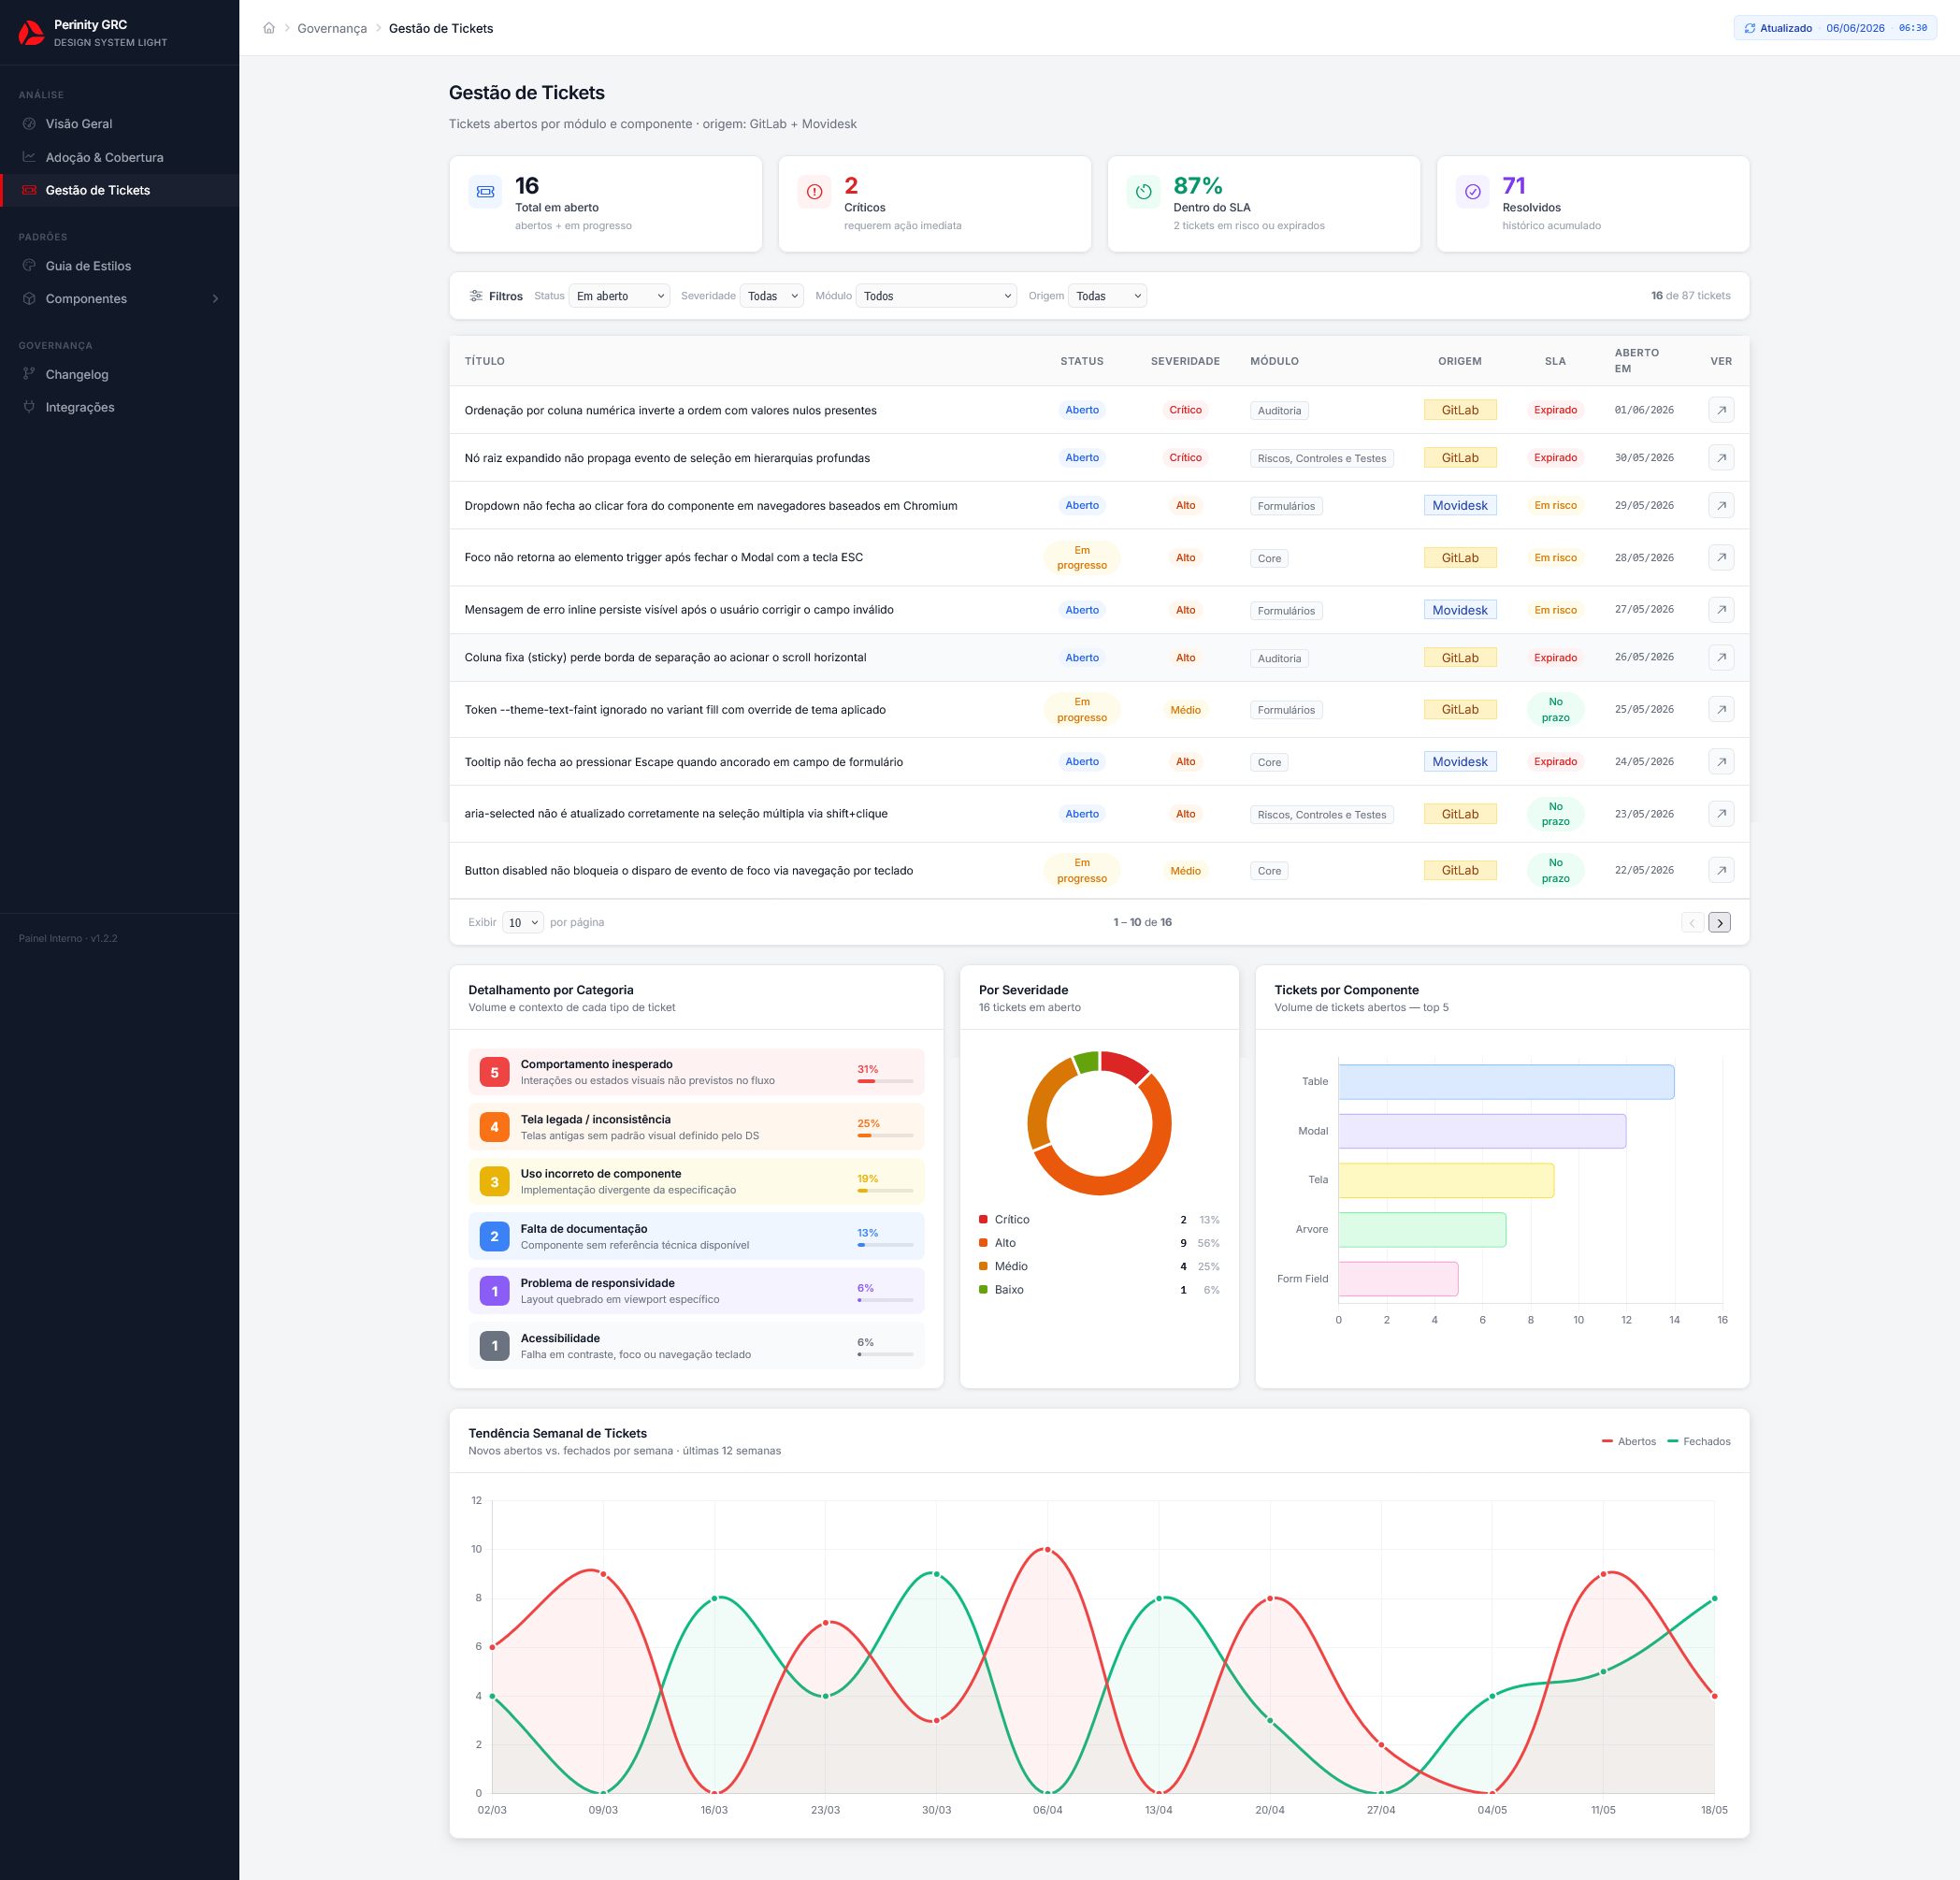Click the Governança breadcrumb link
Viewport: 1960px width, 1880px height.
click(x=332, y=28)
